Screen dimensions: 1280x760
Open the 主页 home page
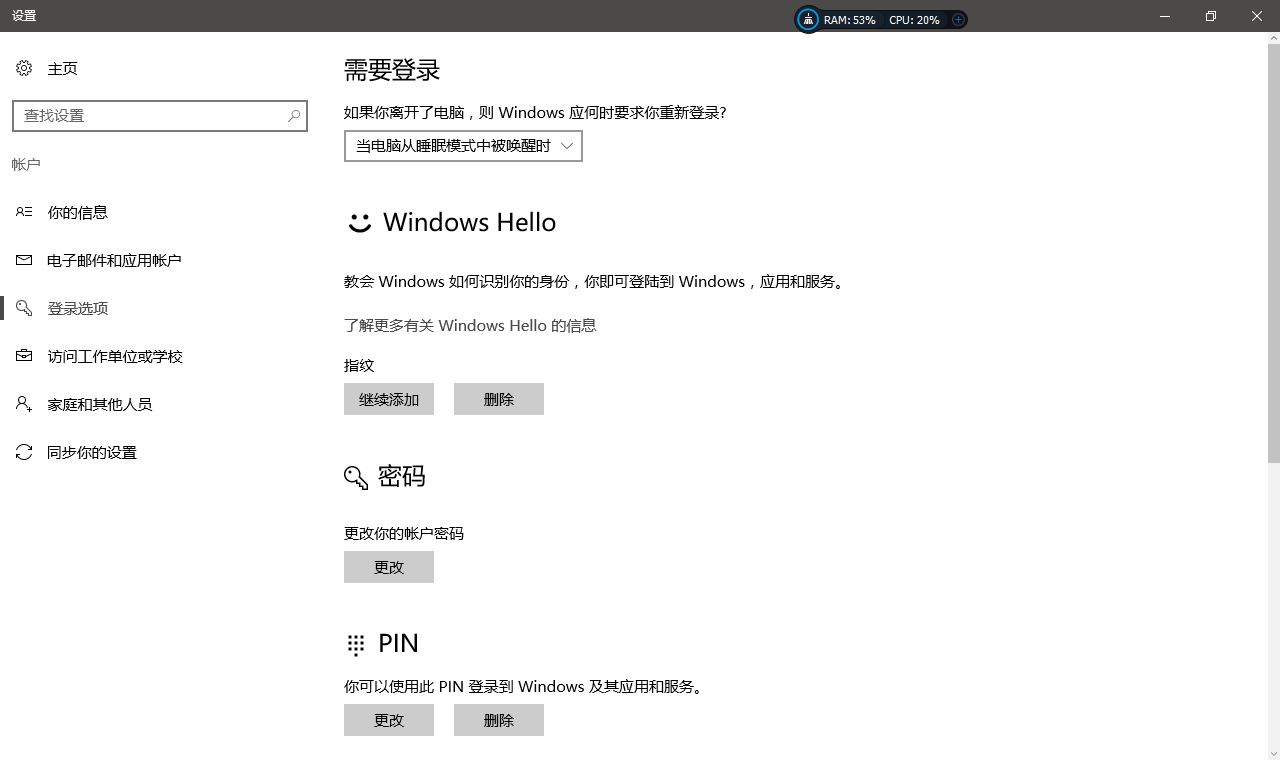63,68
